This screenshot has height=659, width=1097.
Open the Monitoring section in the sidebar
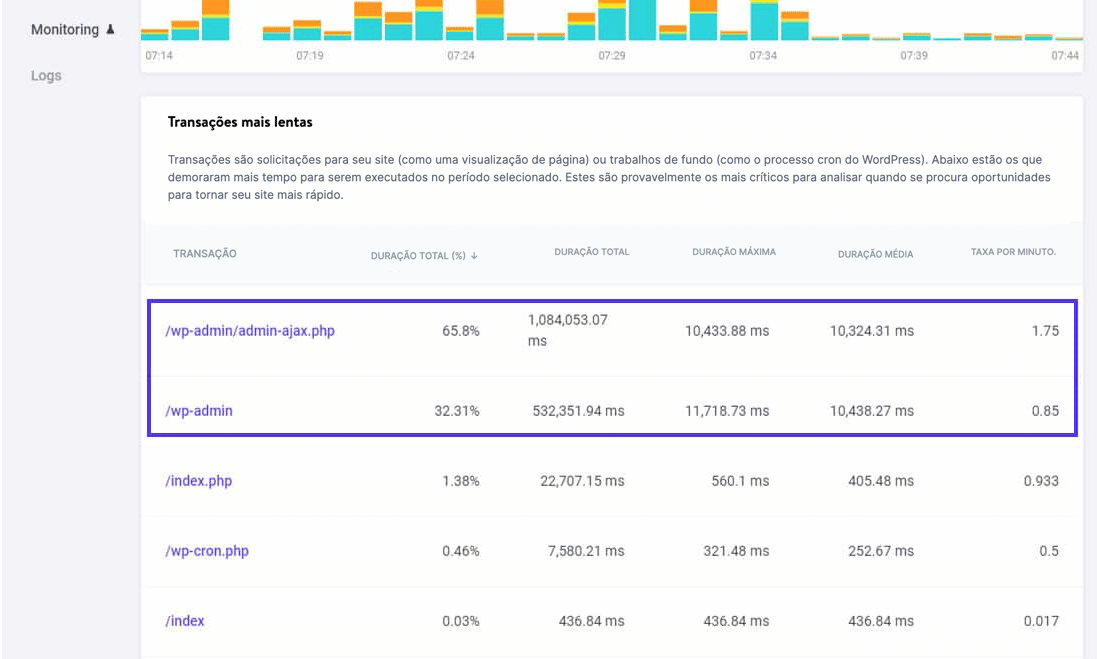point(64,29)
